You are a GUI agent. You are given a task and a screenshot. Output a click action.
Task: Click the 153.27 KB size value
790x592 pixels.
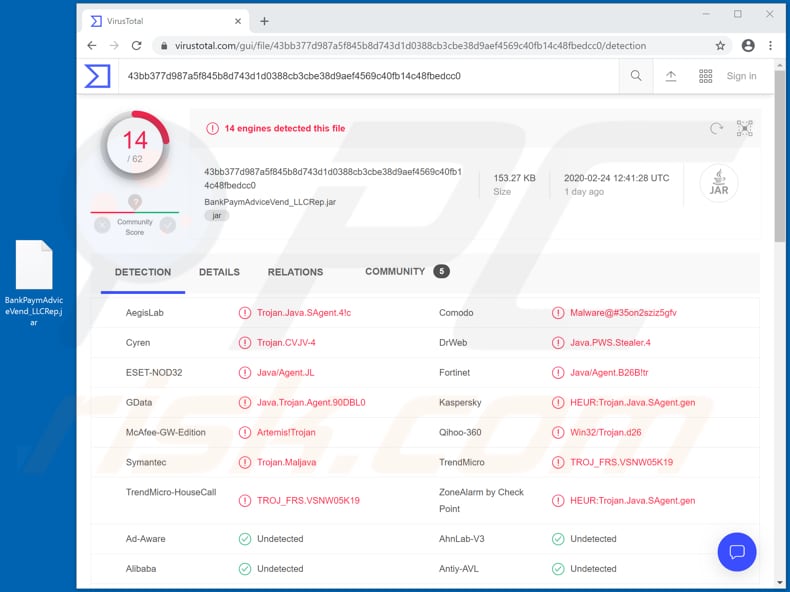tap(514, 178)
